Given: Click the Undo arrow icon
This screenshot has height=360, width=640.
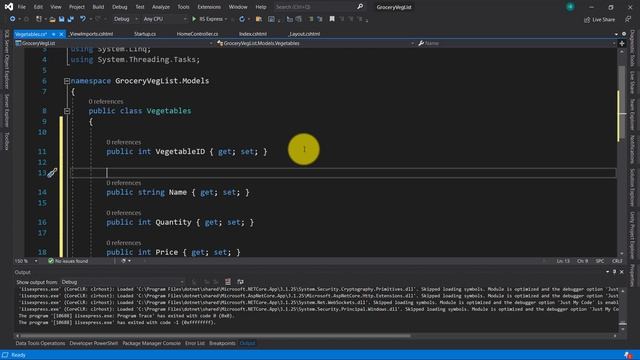Looking at the screenshot, I should [82, 19].
